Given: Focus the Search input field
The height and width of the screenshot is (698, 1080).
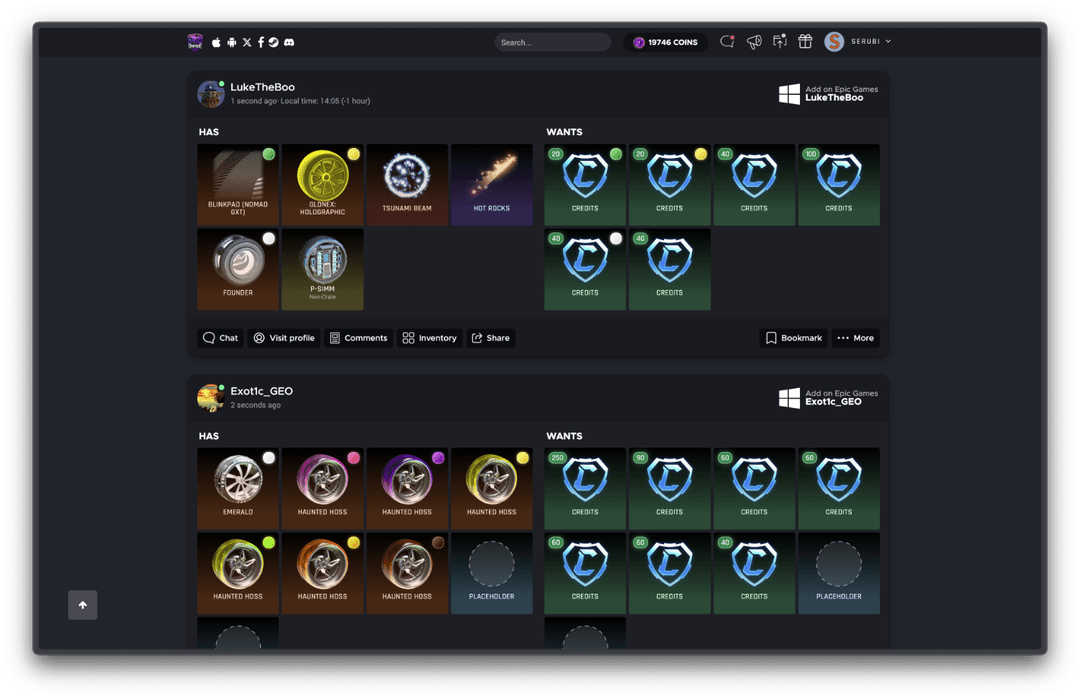Looking at the screenshot, I should pos(552,42).
